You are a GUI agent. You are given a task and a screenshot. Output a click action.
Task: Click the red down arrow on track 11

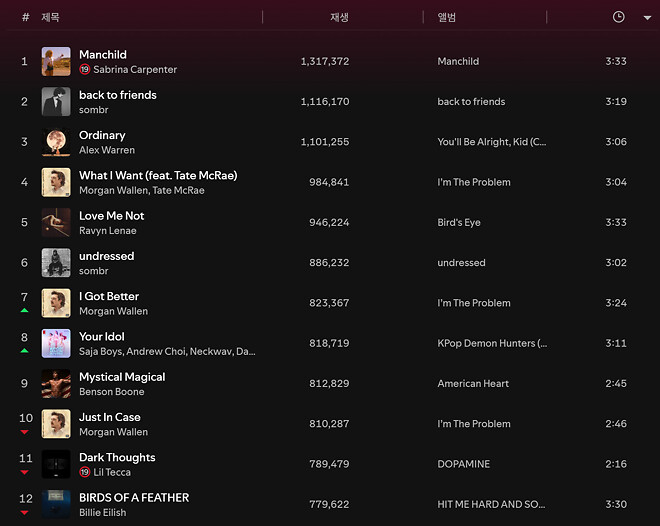tap(25, 471)
